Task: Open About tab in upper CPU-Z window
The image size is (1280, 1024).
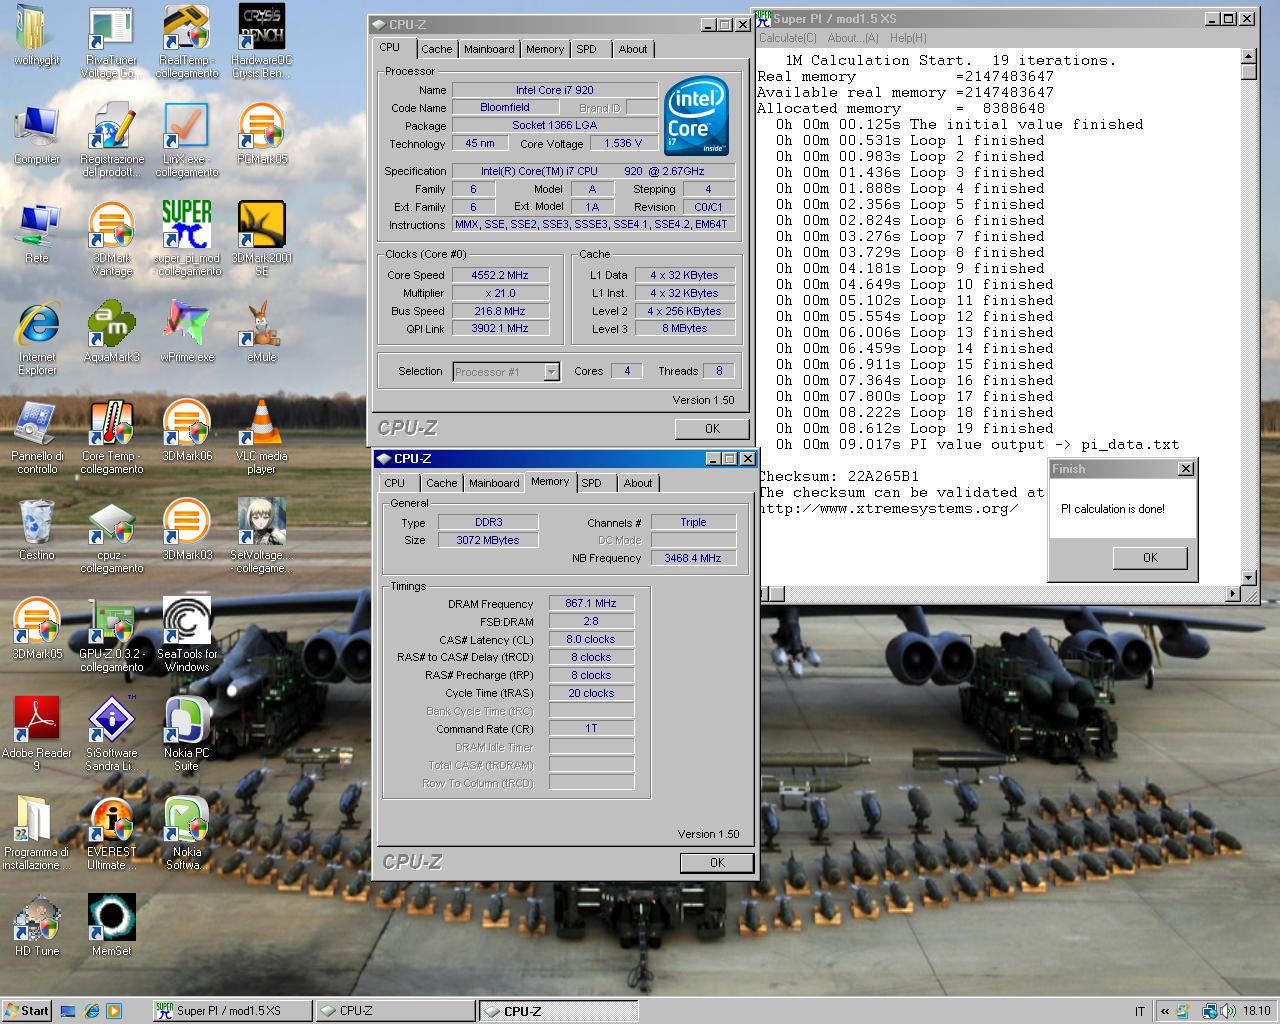Action: [x=633, y=49]
